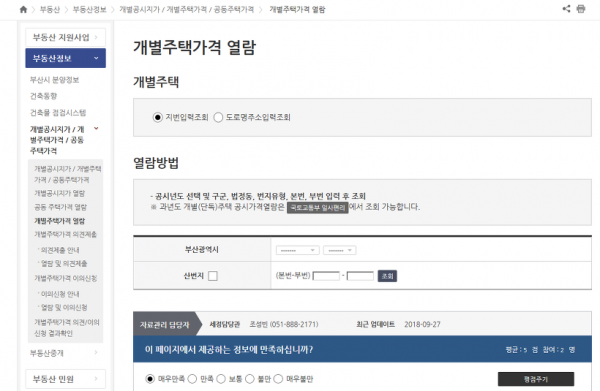Viewport: 600px width, 391px height.
Task: Click the 부번 number input field
Action: (360, 276)
